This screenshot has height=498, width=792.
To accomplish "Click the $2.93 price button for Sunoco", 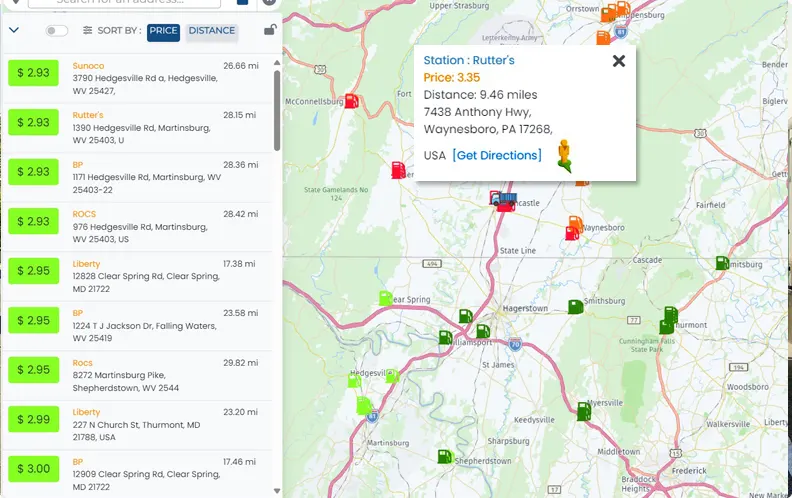I will coord(33,73).
